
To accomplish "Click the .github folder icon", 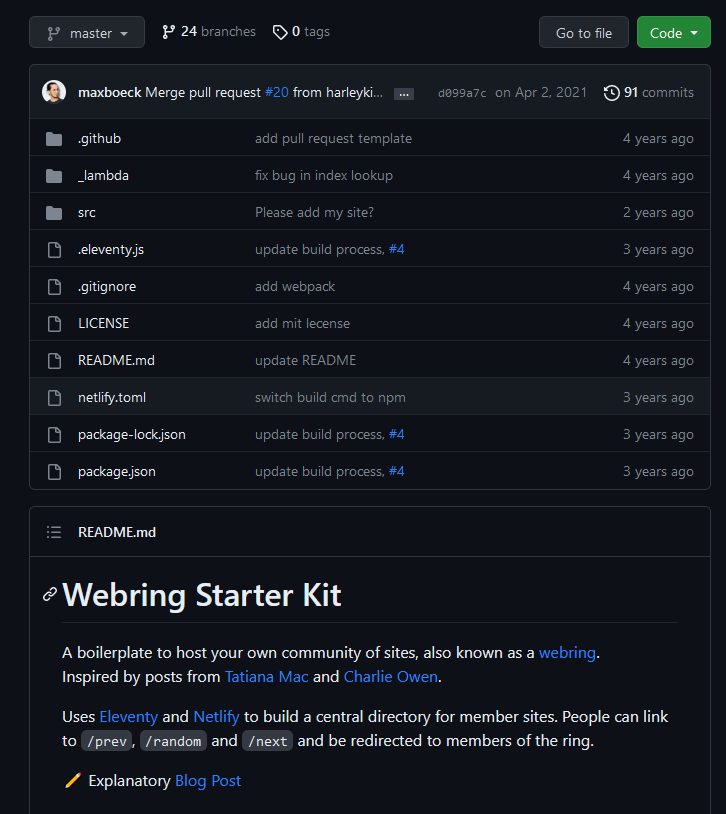I will pos(54,139).
